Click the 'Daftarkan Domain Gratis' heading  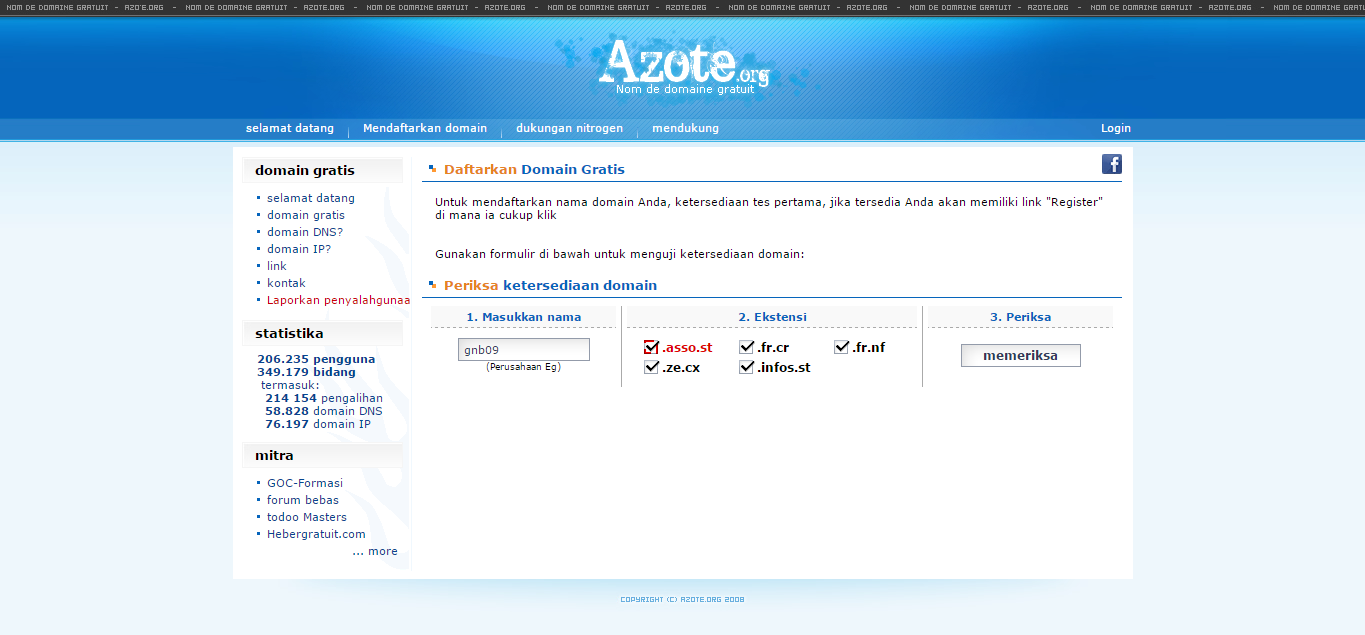pos(534,169)
